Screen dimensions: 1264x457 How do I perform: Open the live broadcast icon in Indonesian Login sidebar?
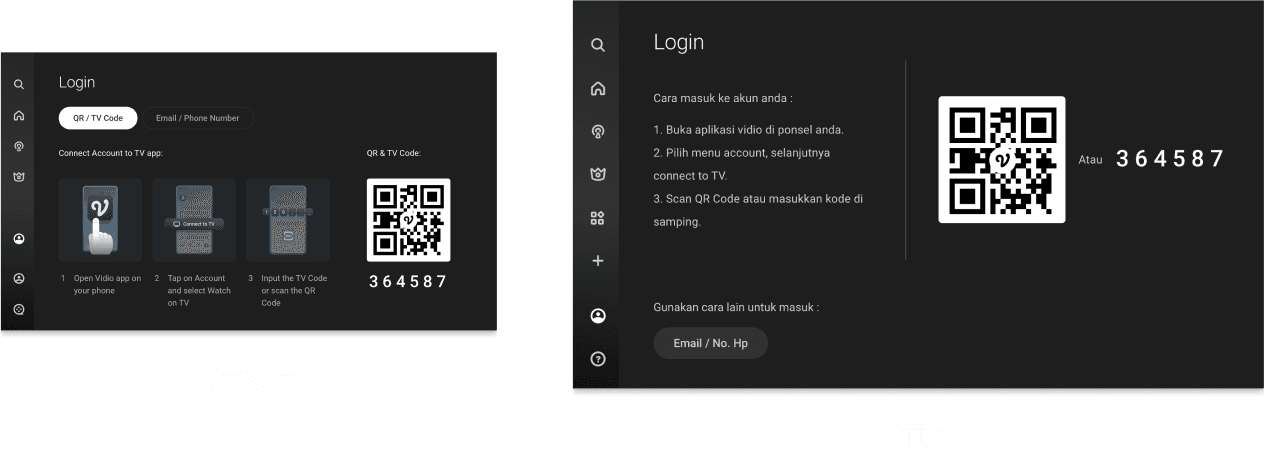[598, 131]
